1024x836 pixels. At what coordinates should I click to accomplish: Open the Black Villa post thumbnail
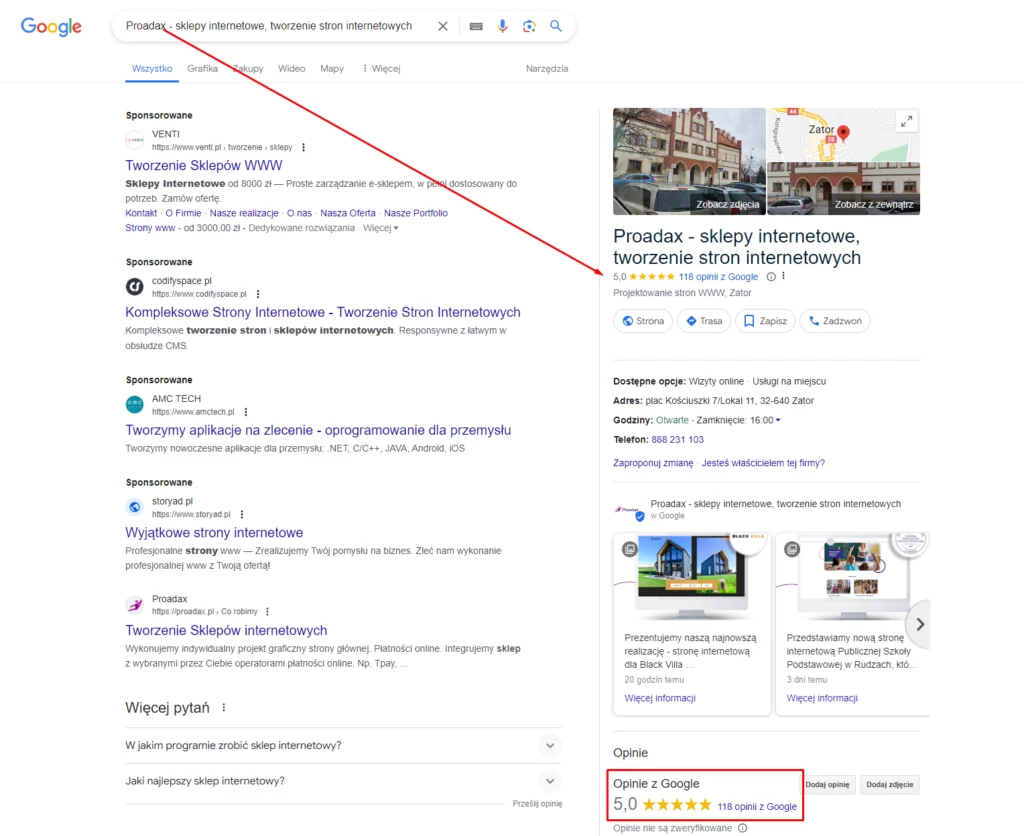click(692, 576)
